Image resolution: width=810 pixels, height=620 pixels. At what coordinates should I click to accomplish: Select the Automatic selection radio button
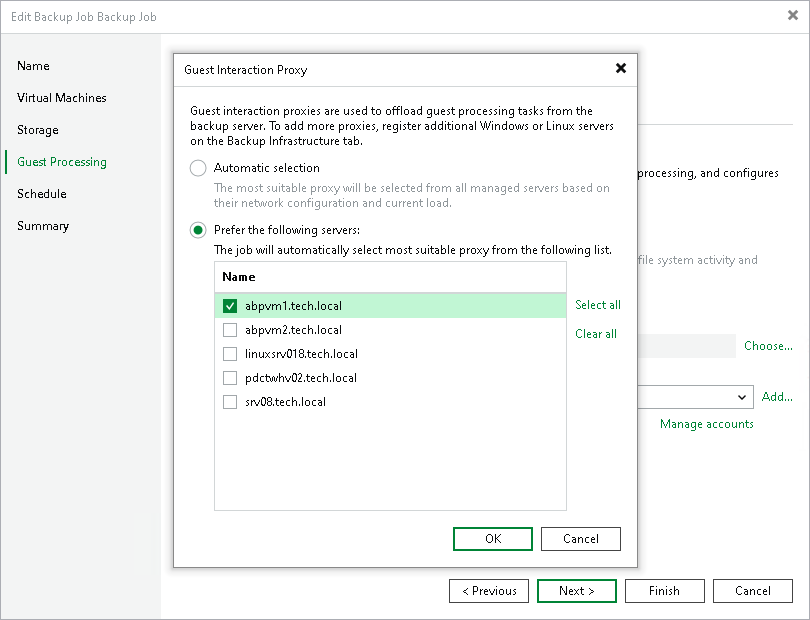pyautogui.click(x=198, y=168)
